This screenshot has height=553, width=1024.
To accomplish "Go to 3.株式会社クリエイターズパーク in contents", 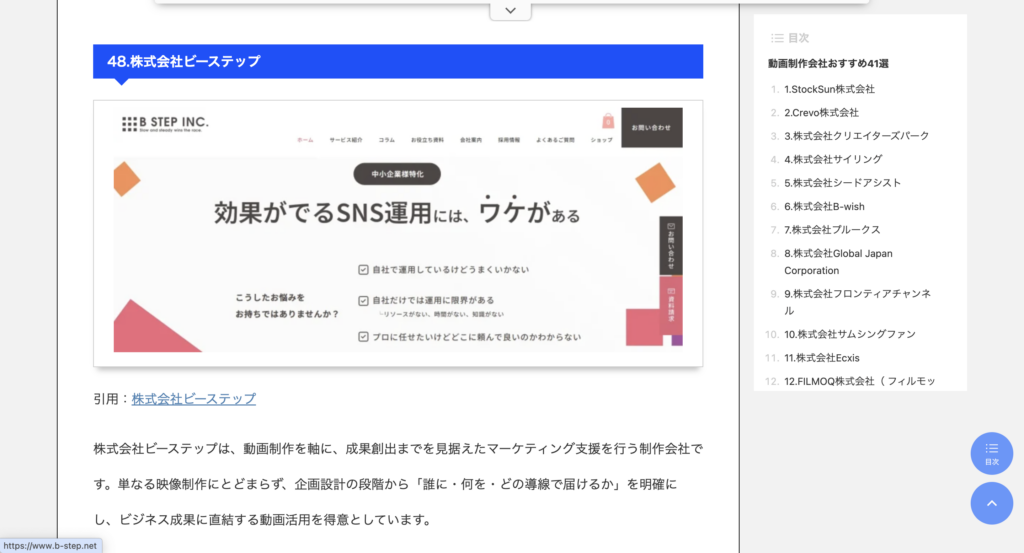I will pyautogui.click(x=857, y=136).
